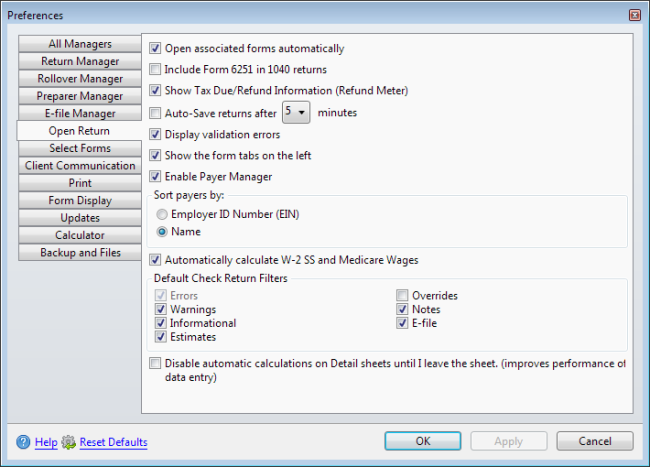Viewport: 650px width, 467px height.
Task: Enable Include Form 6251 in 1040 returns
Action: [155, 70]
